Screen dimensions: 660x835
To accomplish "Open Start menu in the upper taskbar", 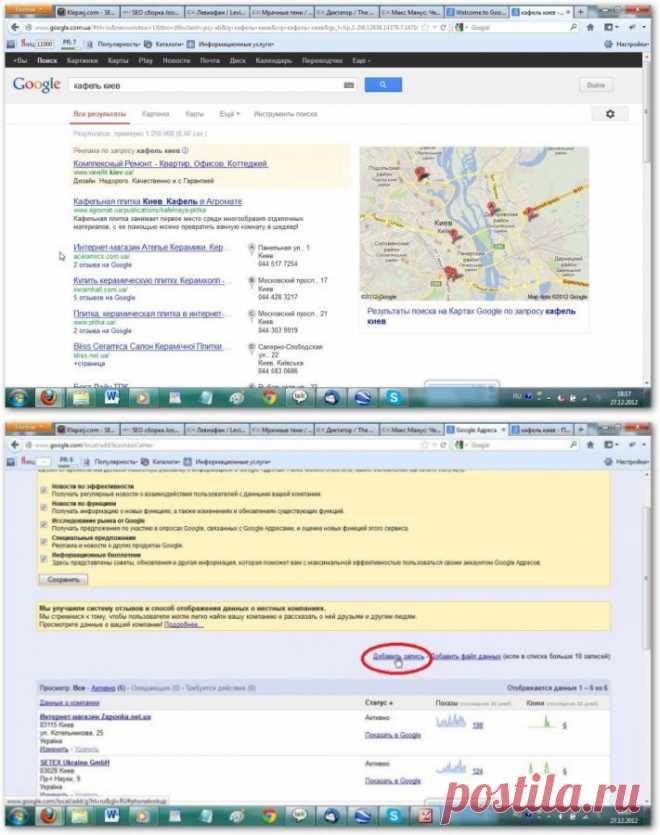I will point(19,398).
